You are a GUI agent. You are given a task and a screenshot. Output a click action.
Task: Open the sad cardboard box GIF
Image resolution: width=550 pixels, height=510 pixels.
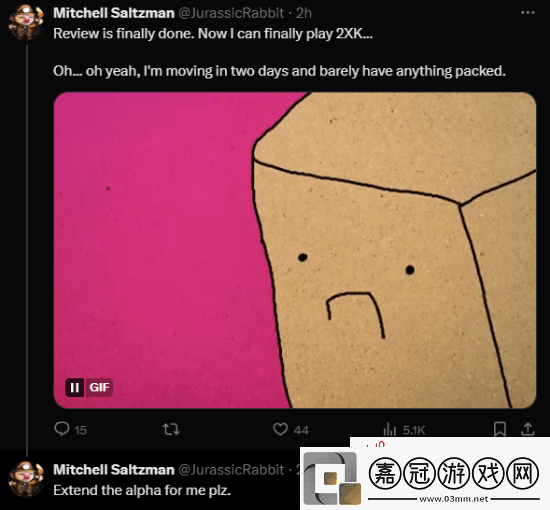click(295, 250)
